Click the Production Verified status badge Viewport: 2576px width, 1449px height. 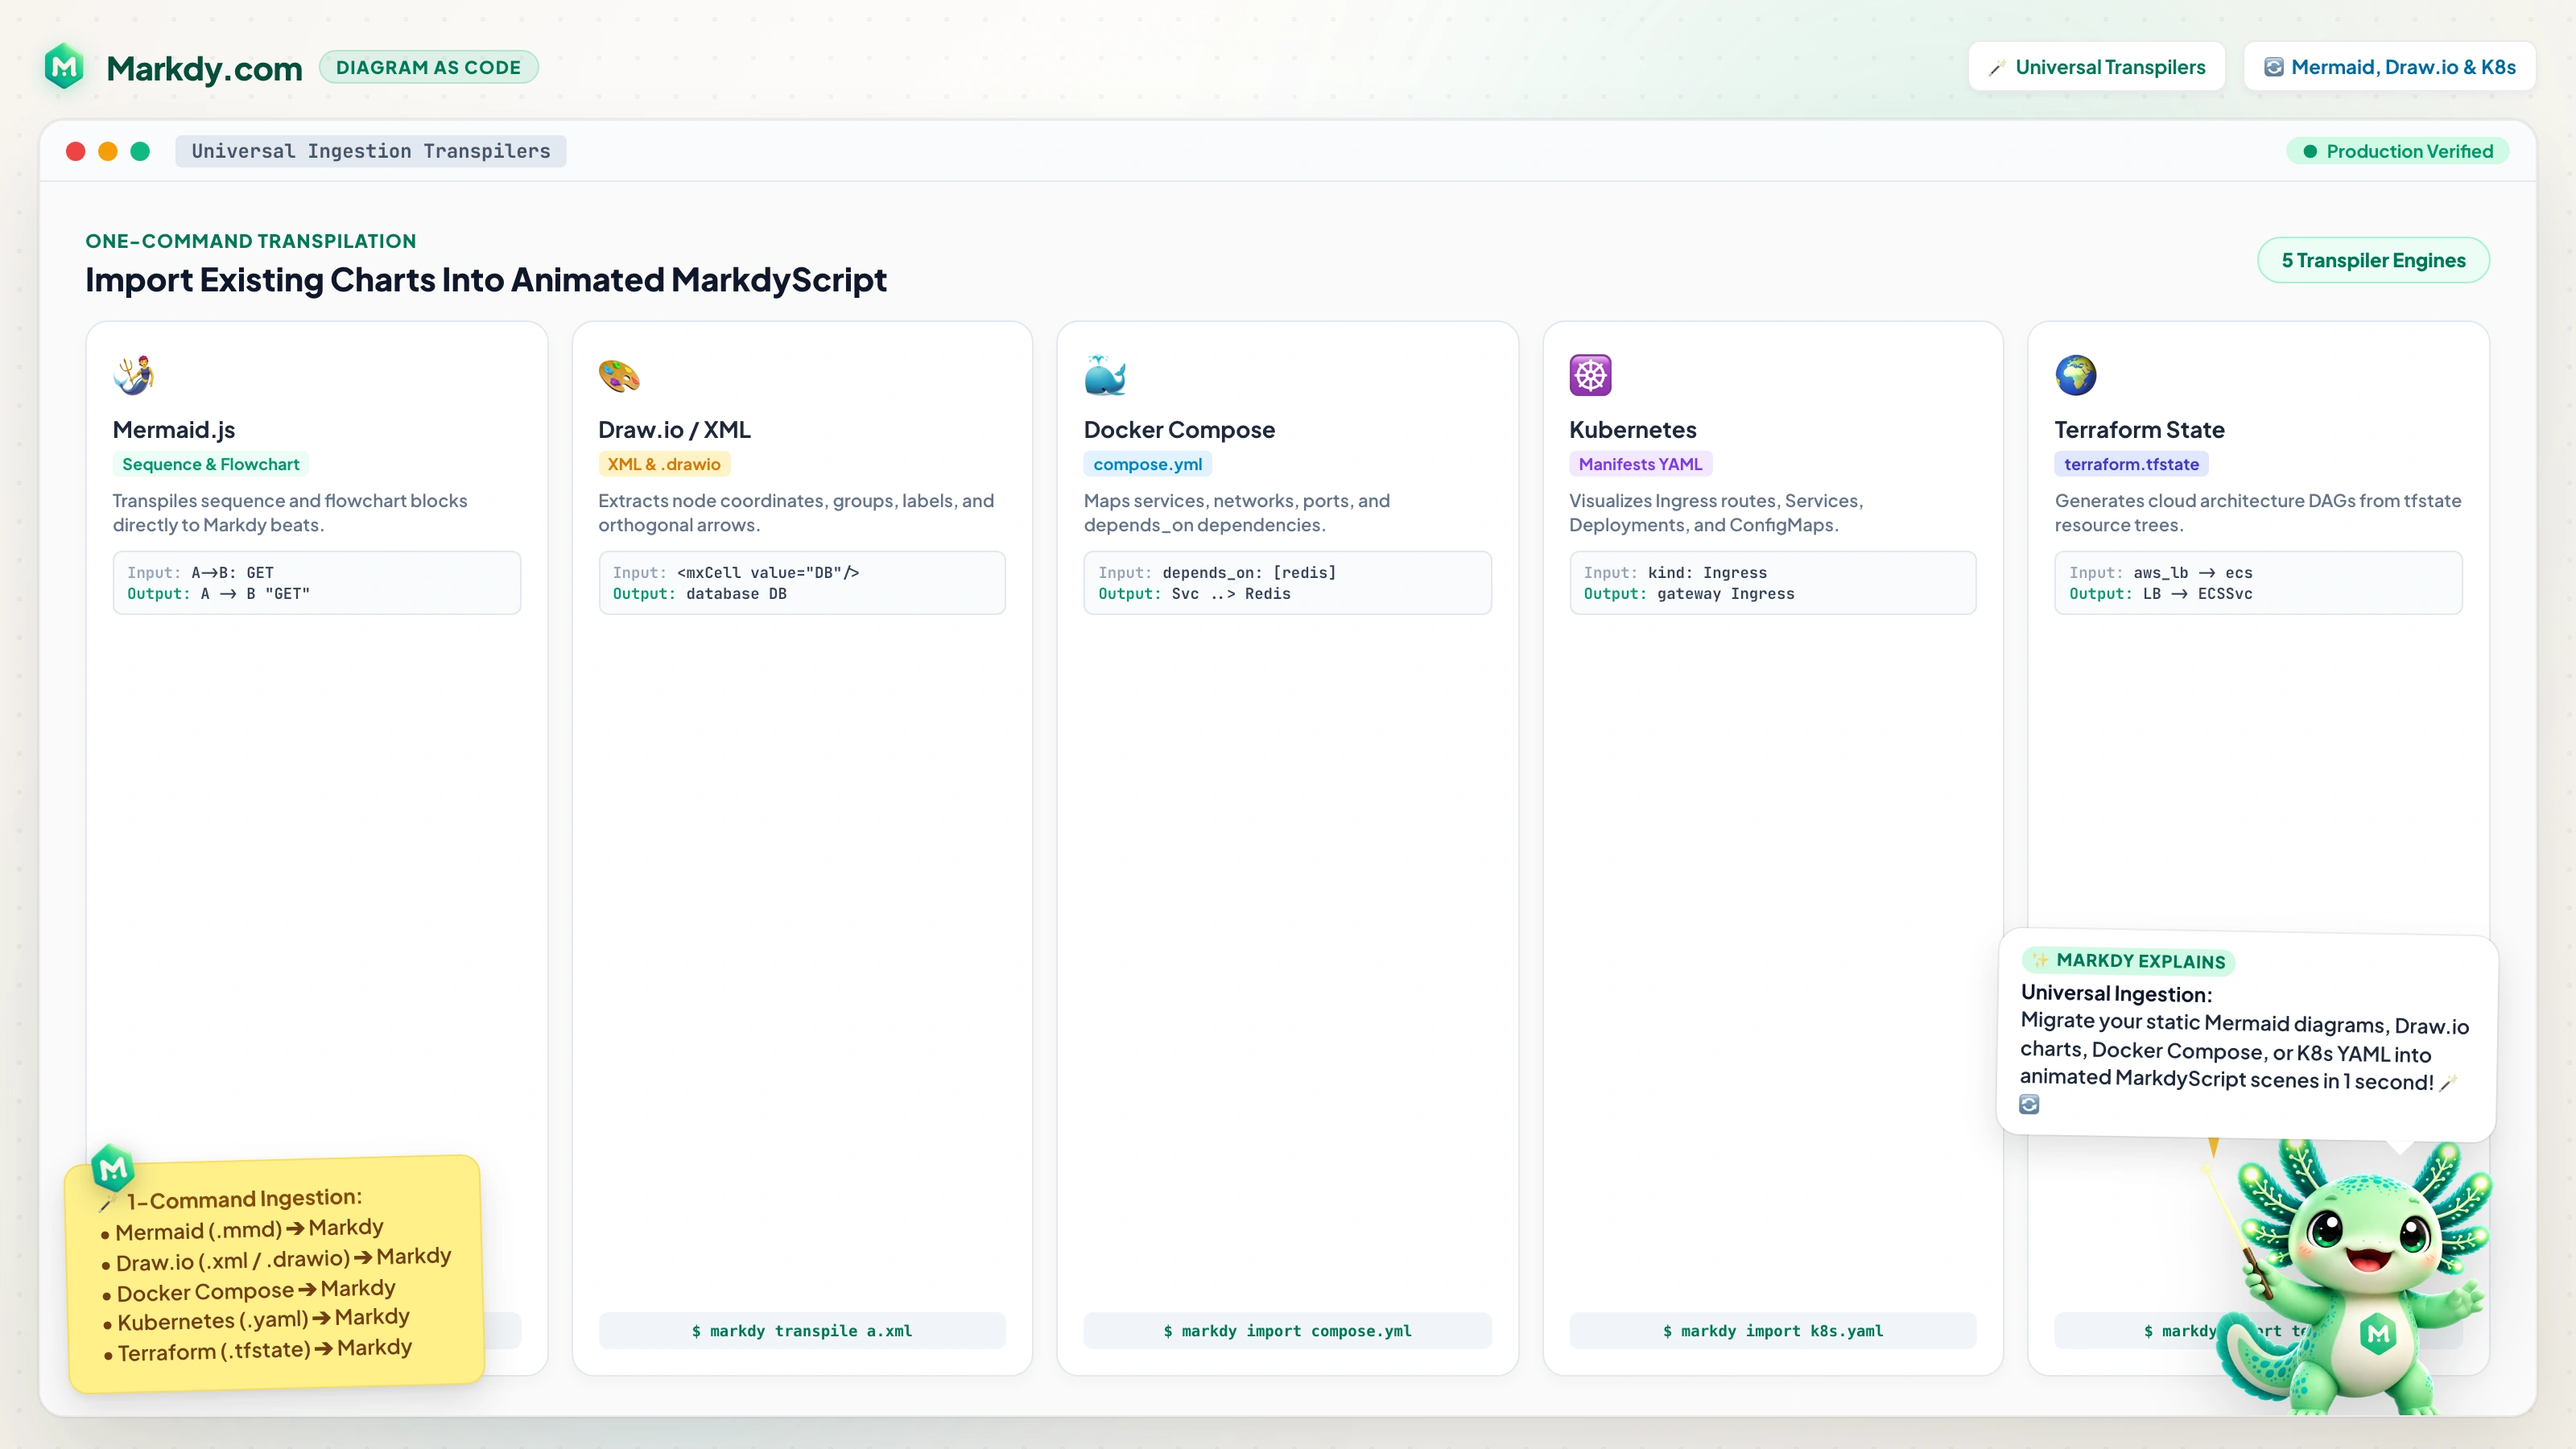point(2397,151)
